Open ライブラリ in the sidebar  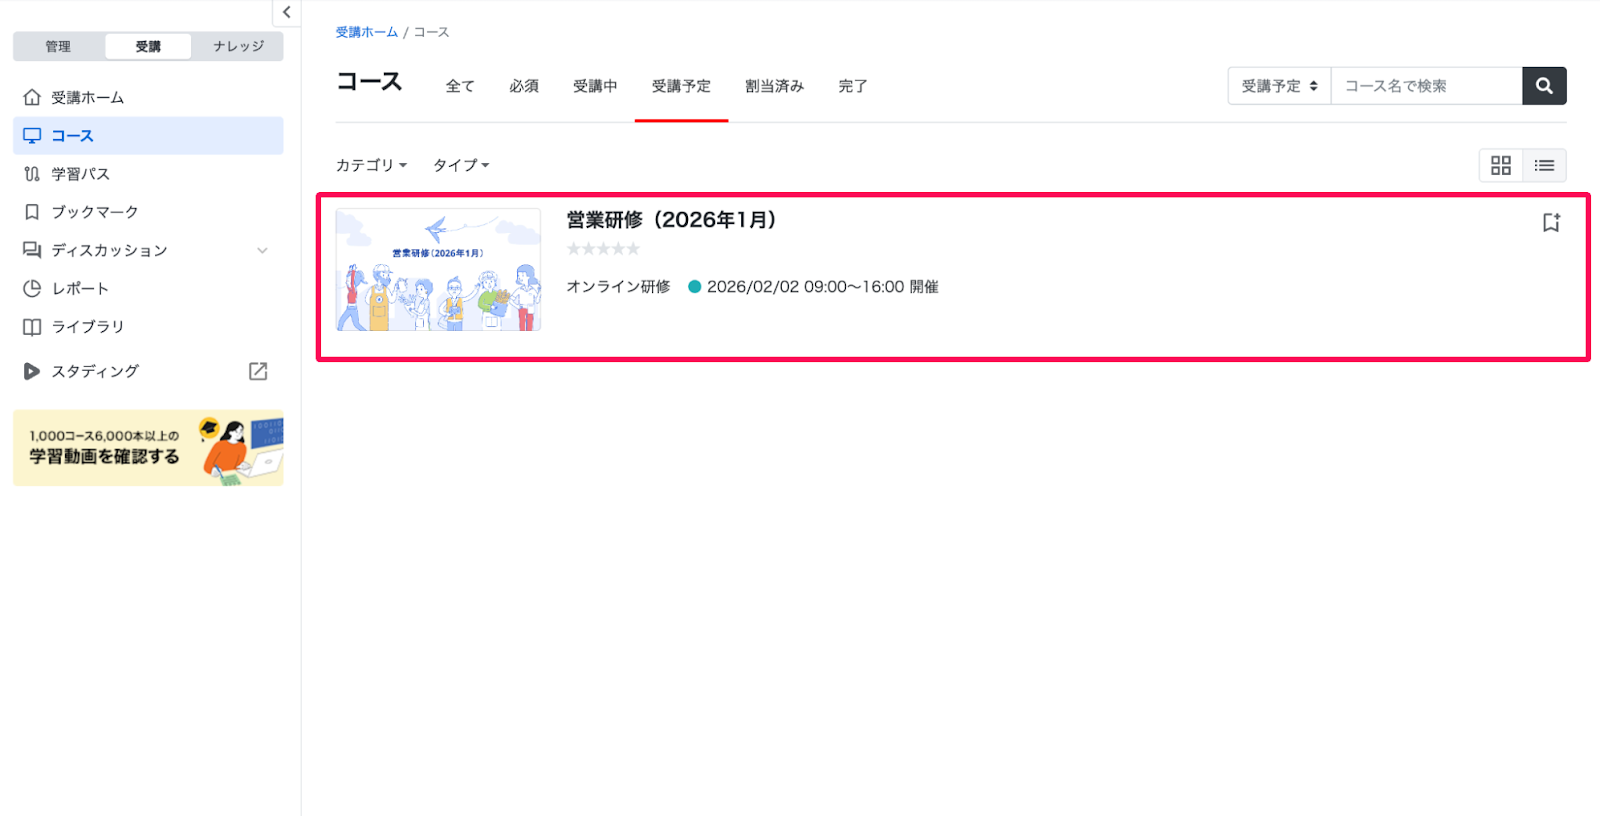148,326
